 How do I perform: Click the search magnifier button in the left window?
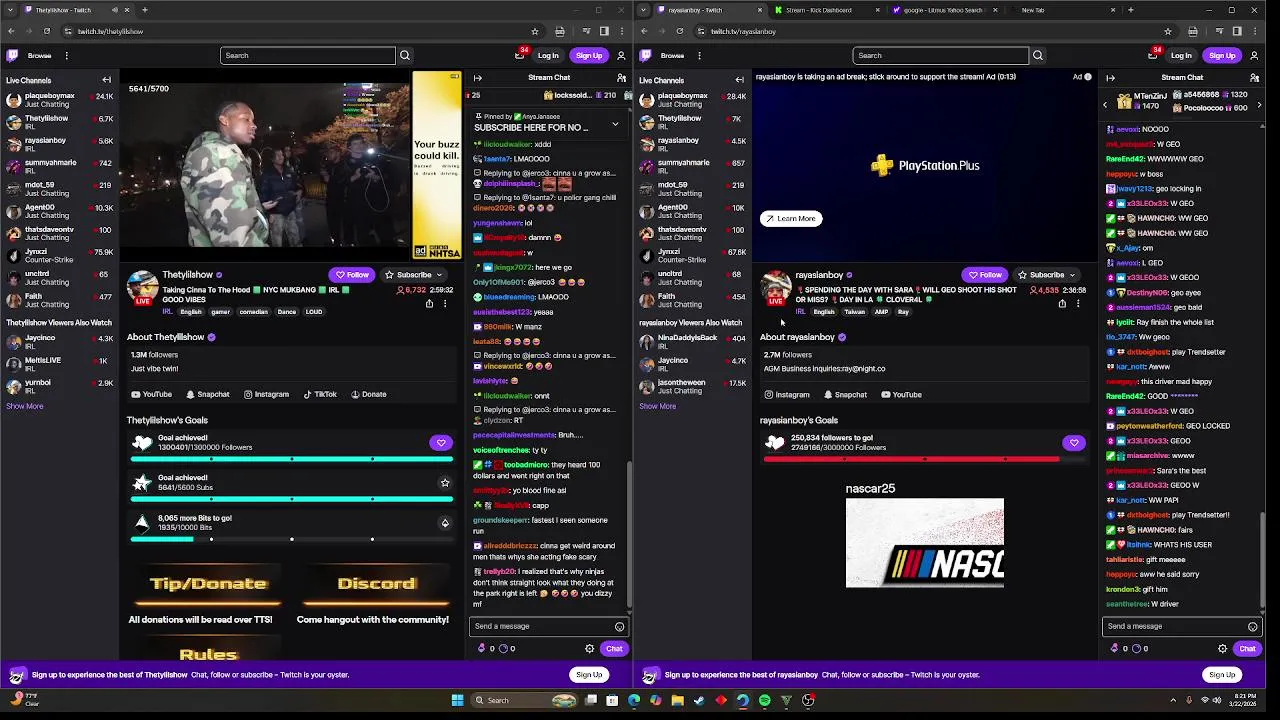tap(405, 55)
